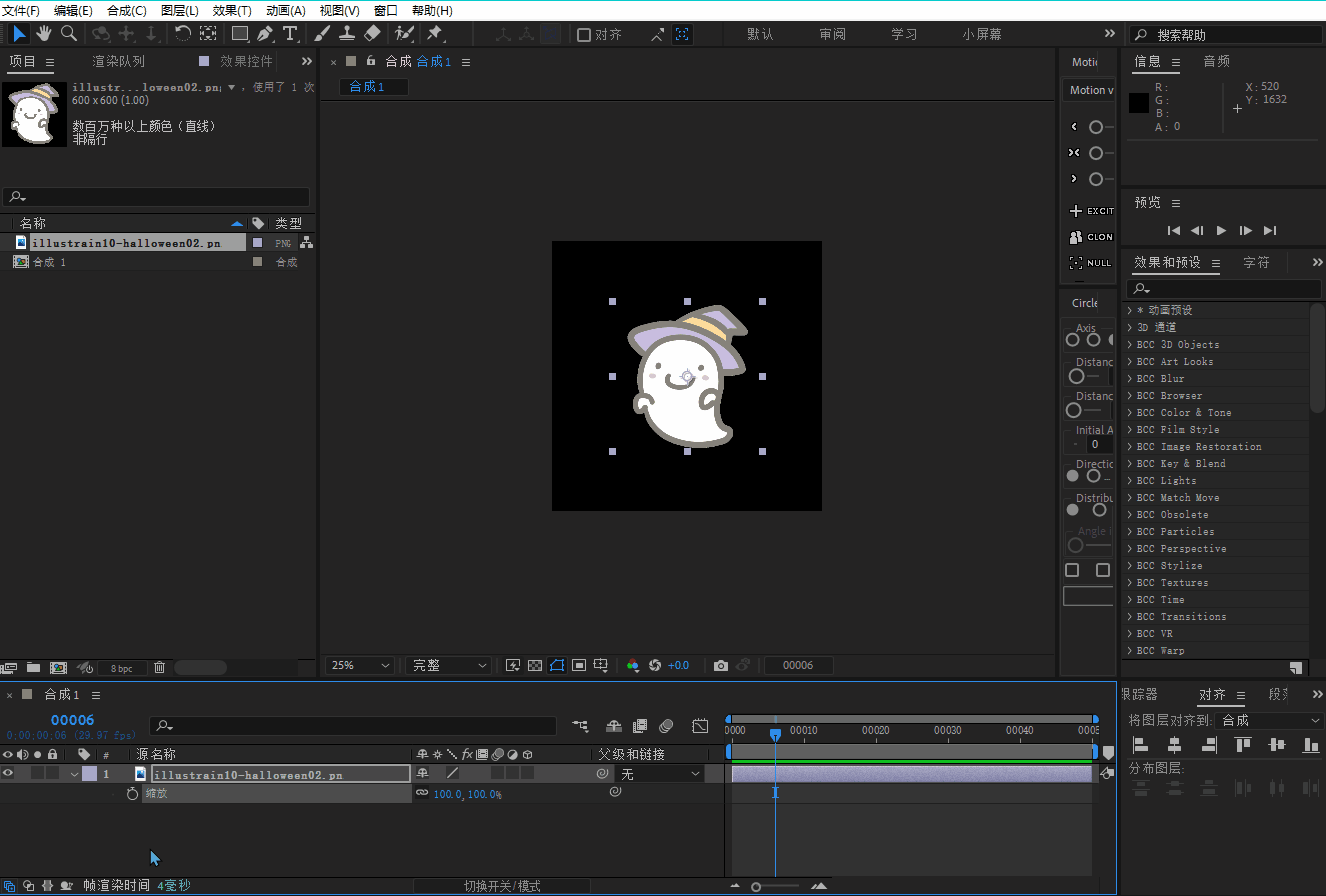
Task: Select the Zoom magnifier tool
Action: (69, 34)
